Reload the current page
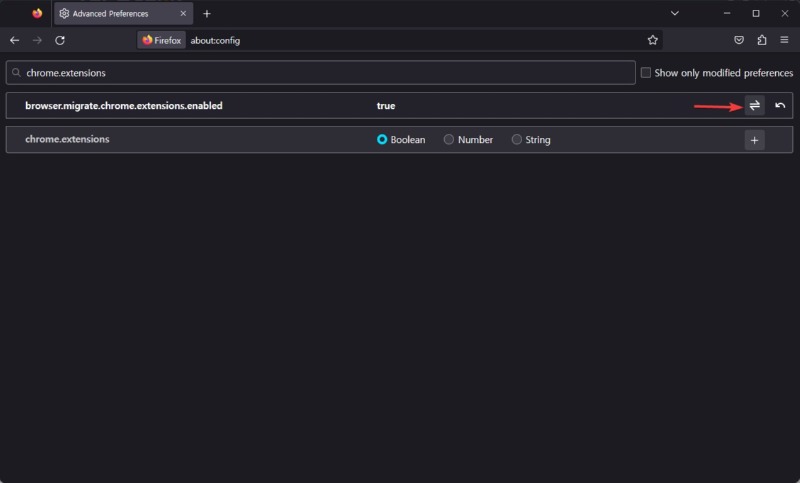Screen dimensions: 800x483 click(60, 40)
